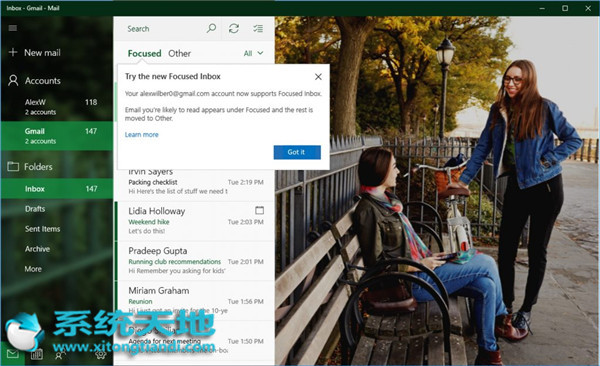Open Pradeep Gupta Running club recommendations email
The image size is (600, 366).
(x=195, y=261)
